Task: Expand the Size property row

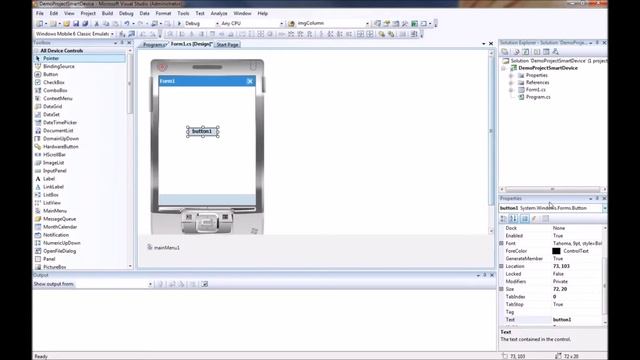Action: coord(501,289)
